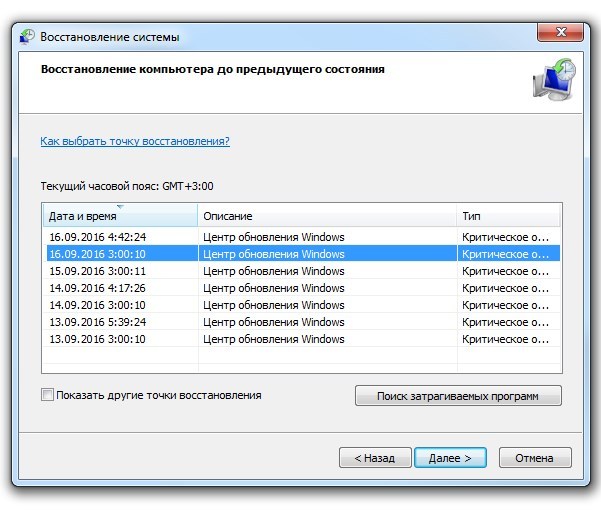Sort by 'Тип' column header
Image resolution: width=601 pixels, height=511 pixels.
507,216
